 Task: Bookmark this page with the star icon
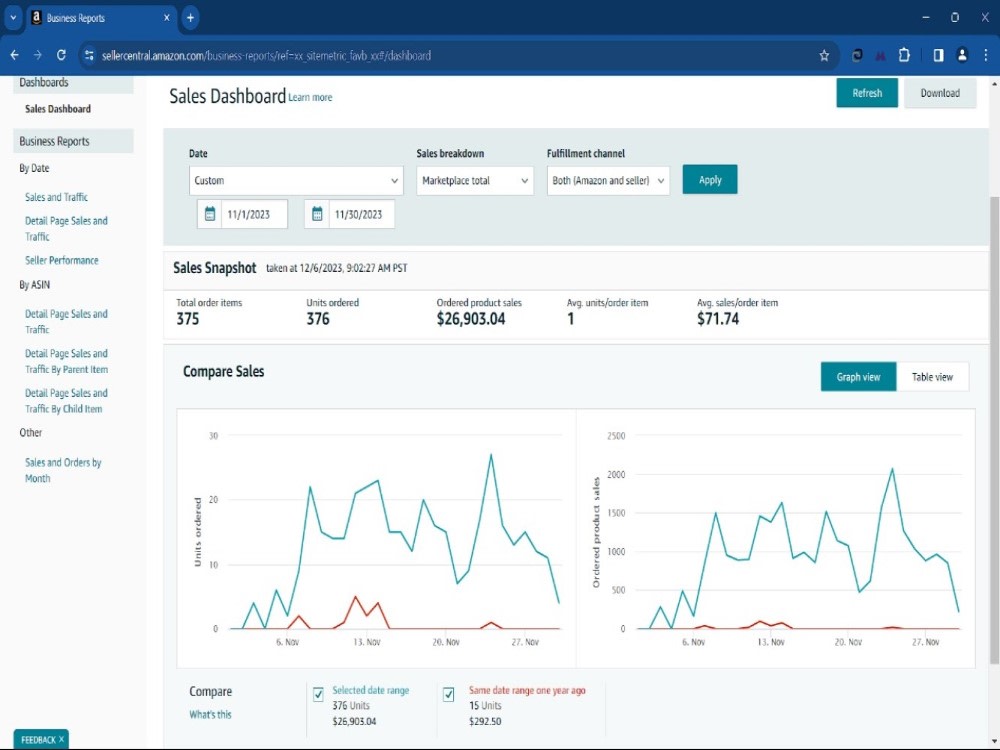[x=824, y=55]
